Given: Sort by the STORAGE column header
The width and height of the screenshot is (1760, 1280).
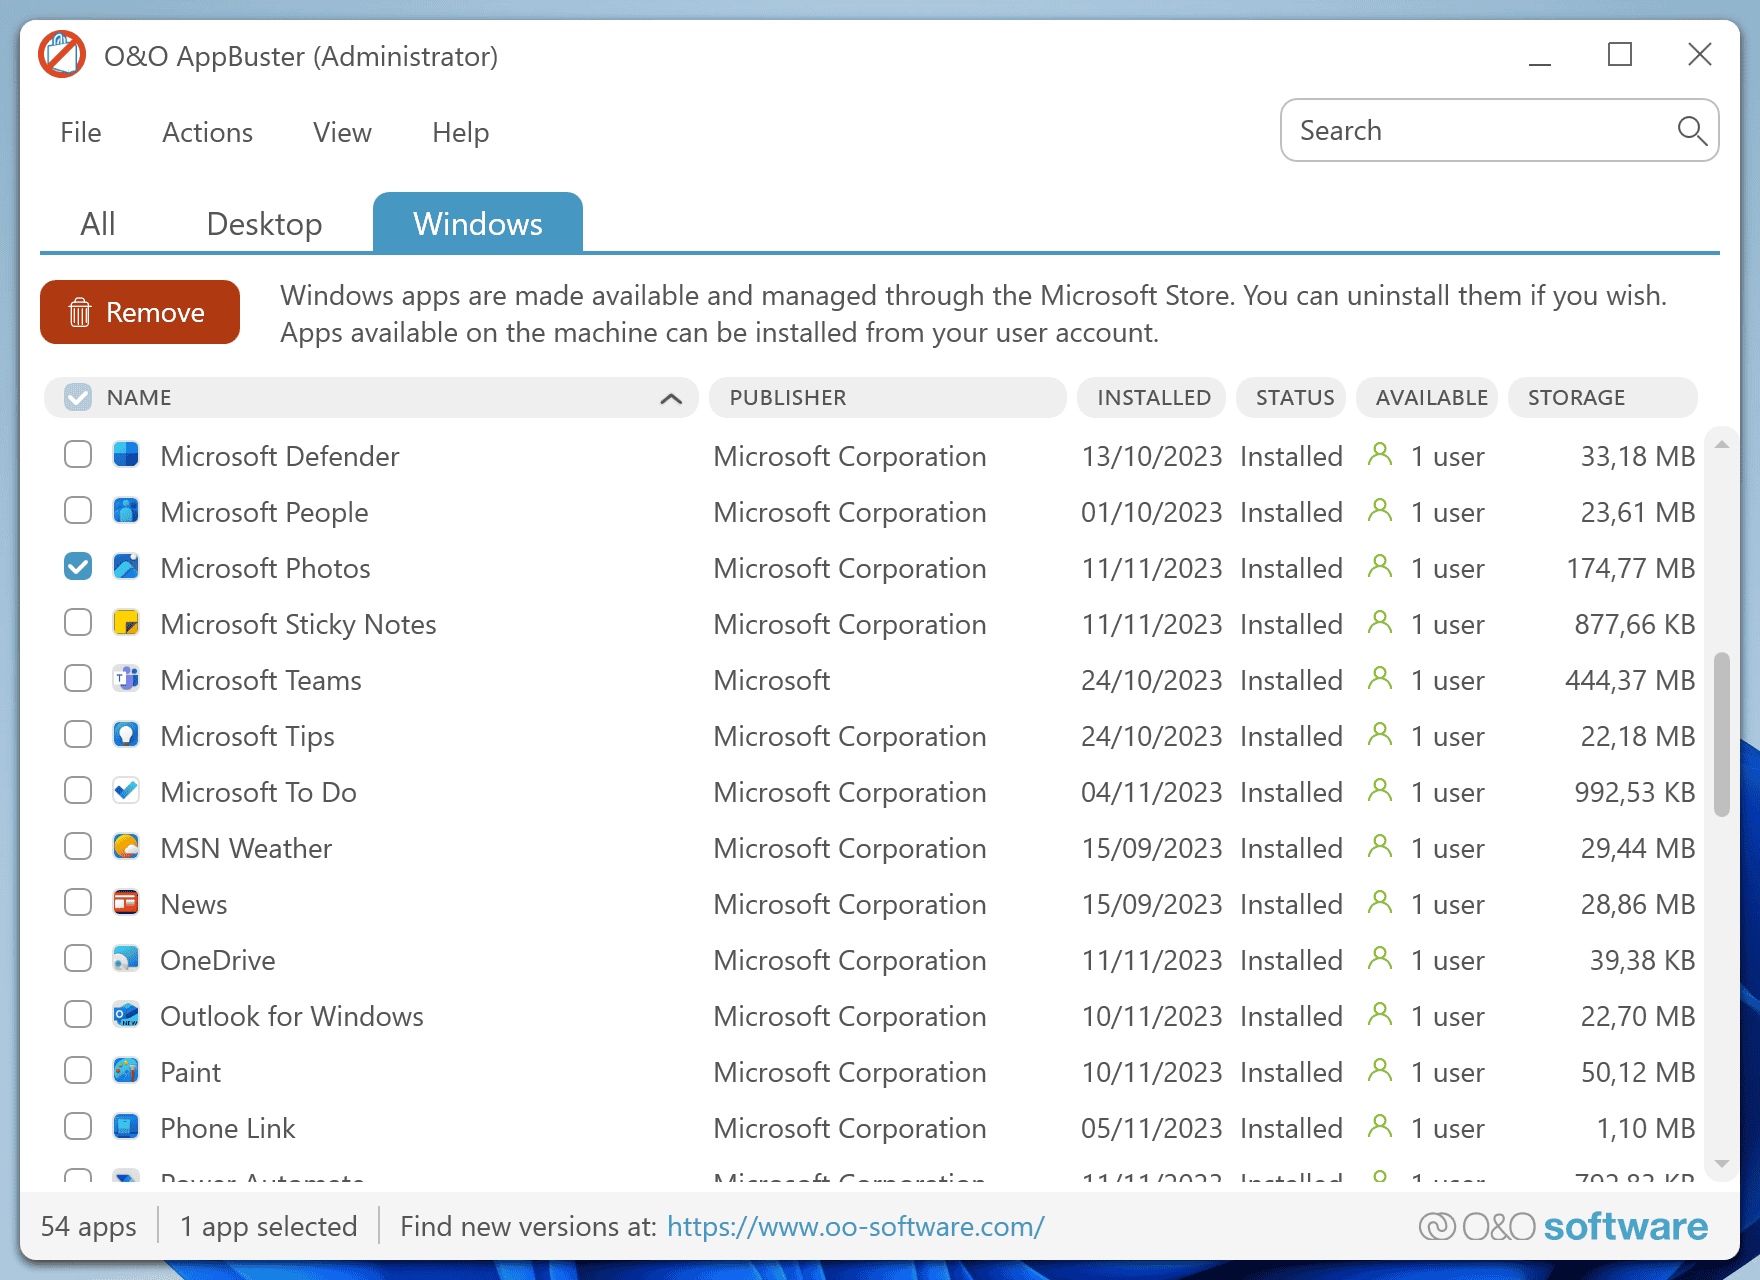Looking at the screenshot, I should (1603, 397).
